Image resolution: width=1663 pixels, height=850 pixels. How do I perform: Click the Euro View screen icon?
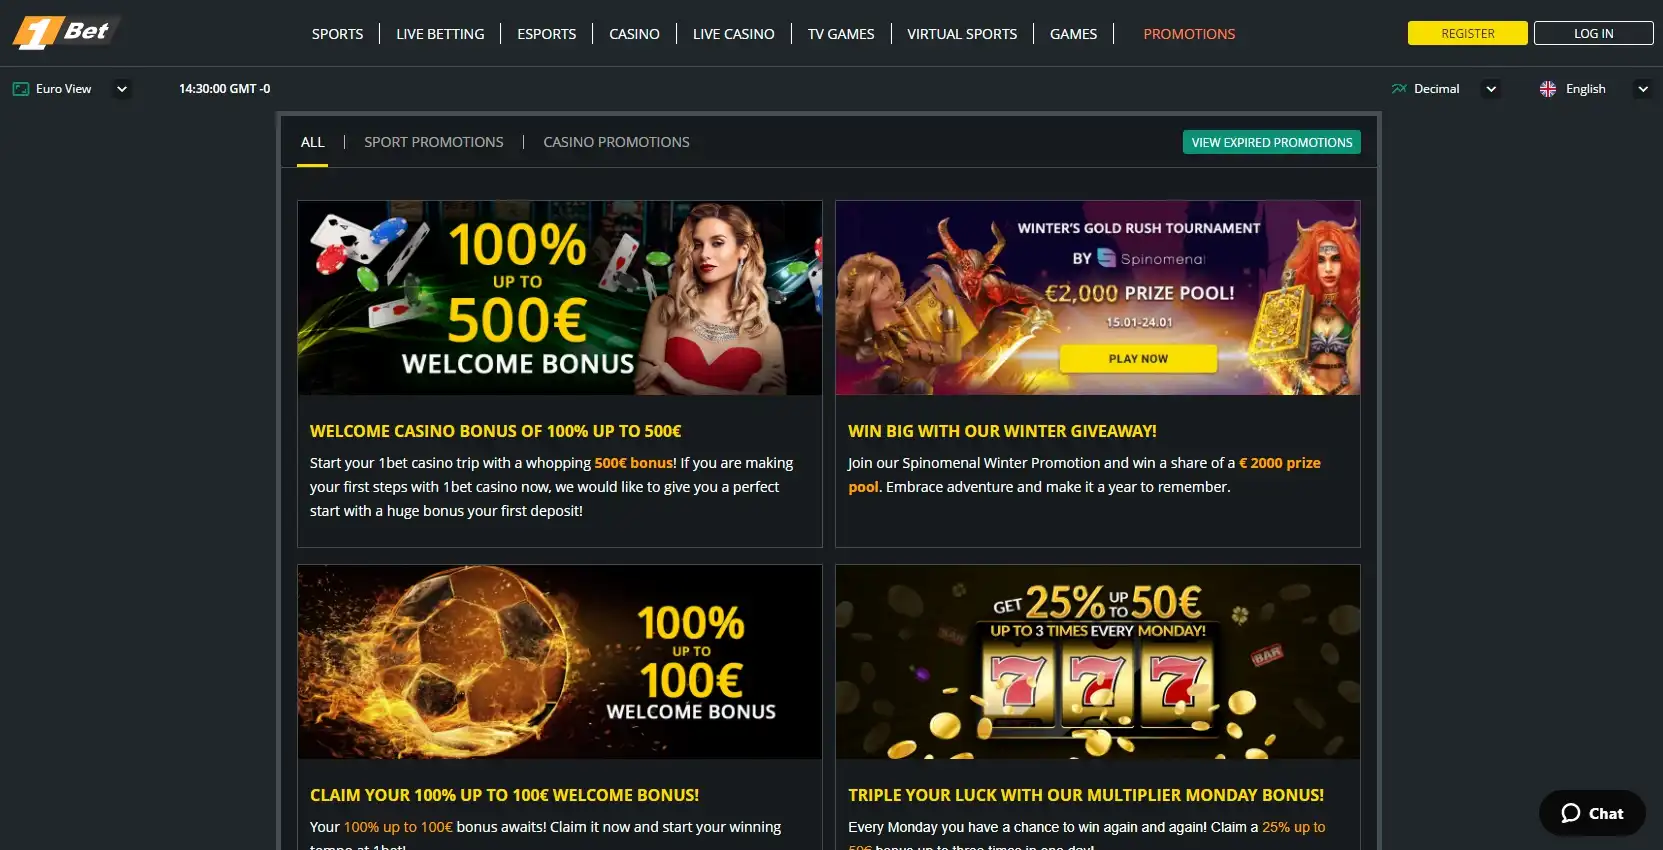pos(20,89)
